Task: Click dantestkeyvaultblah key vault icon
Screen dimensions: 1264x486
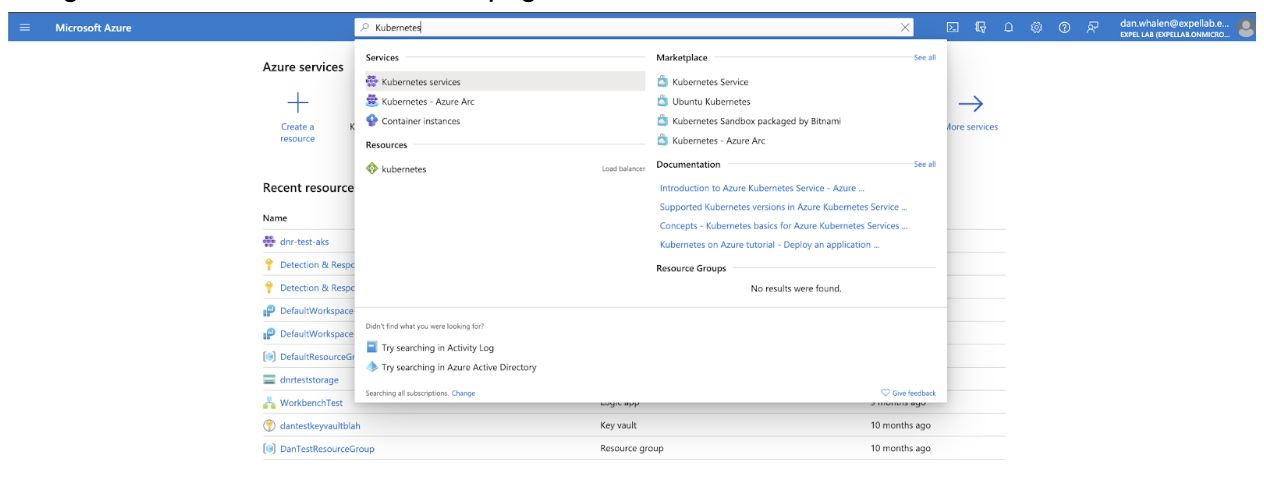Action: [269, 426]
